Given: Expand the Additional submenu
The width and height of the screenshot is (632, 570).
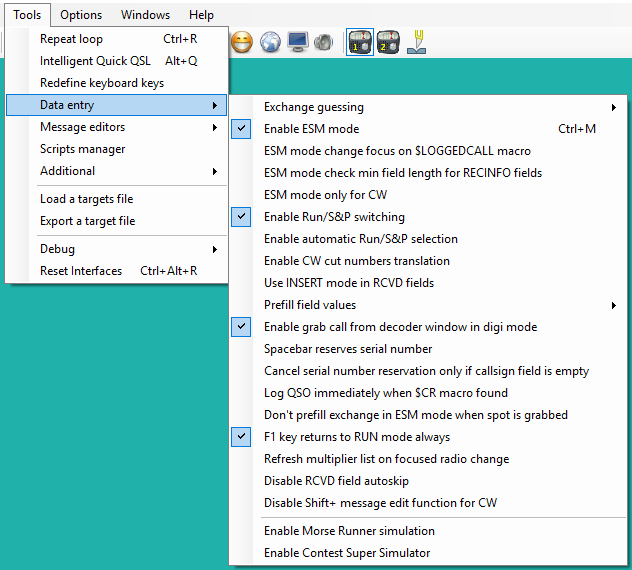Looking at the screenshot, I should click(116, 171).
